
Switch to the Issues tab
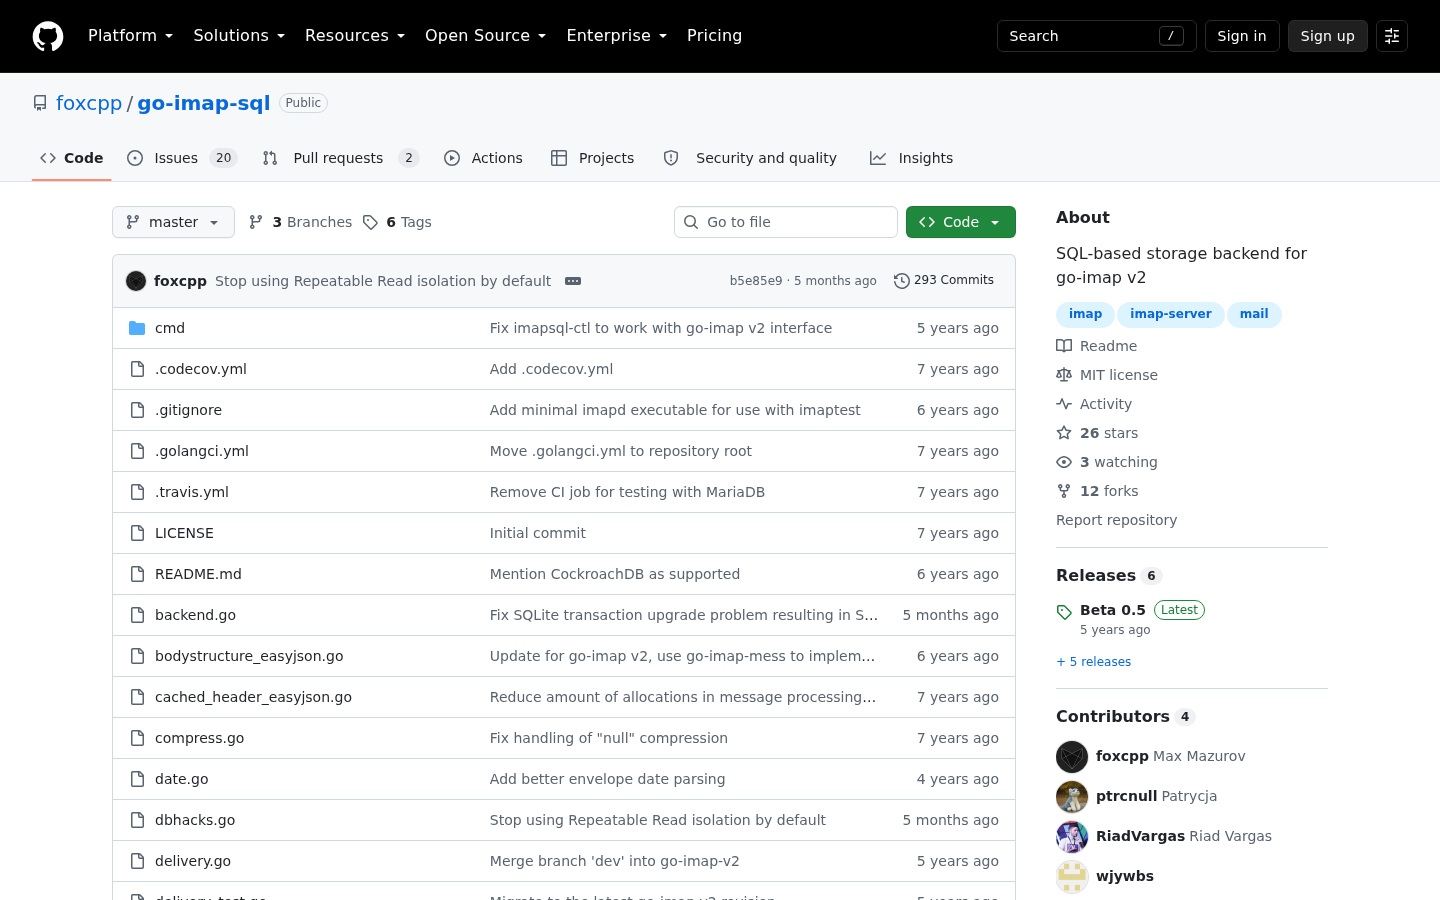tap(182, 158)
